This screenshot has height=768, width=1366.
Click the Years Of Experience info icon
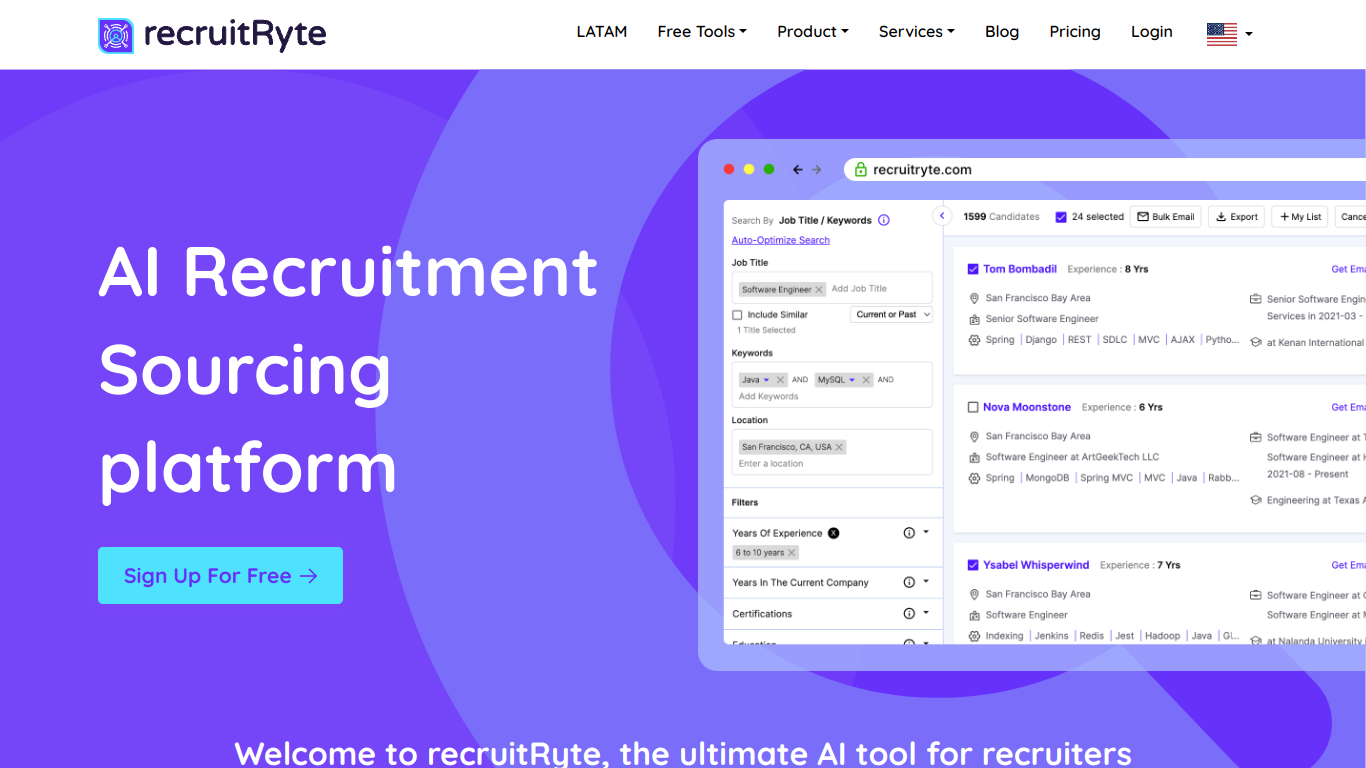pos(909,533)
